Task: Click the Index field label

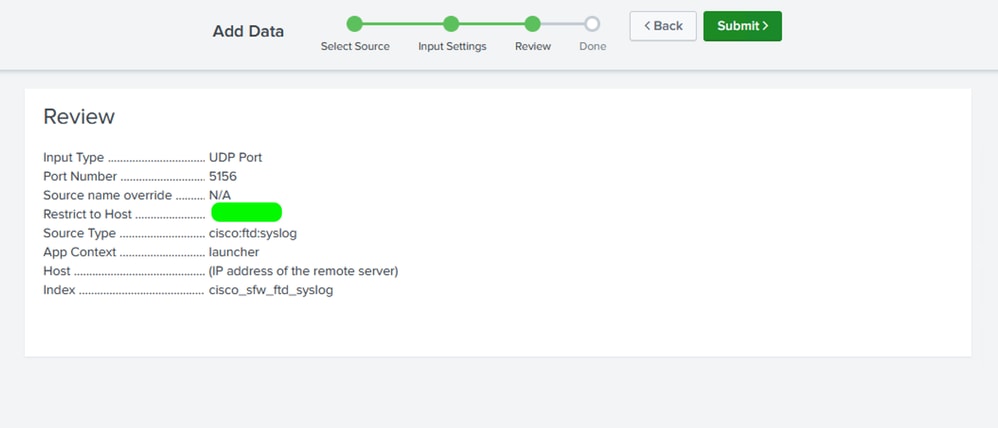Action: pyautogui.click(x=59, y=290)
